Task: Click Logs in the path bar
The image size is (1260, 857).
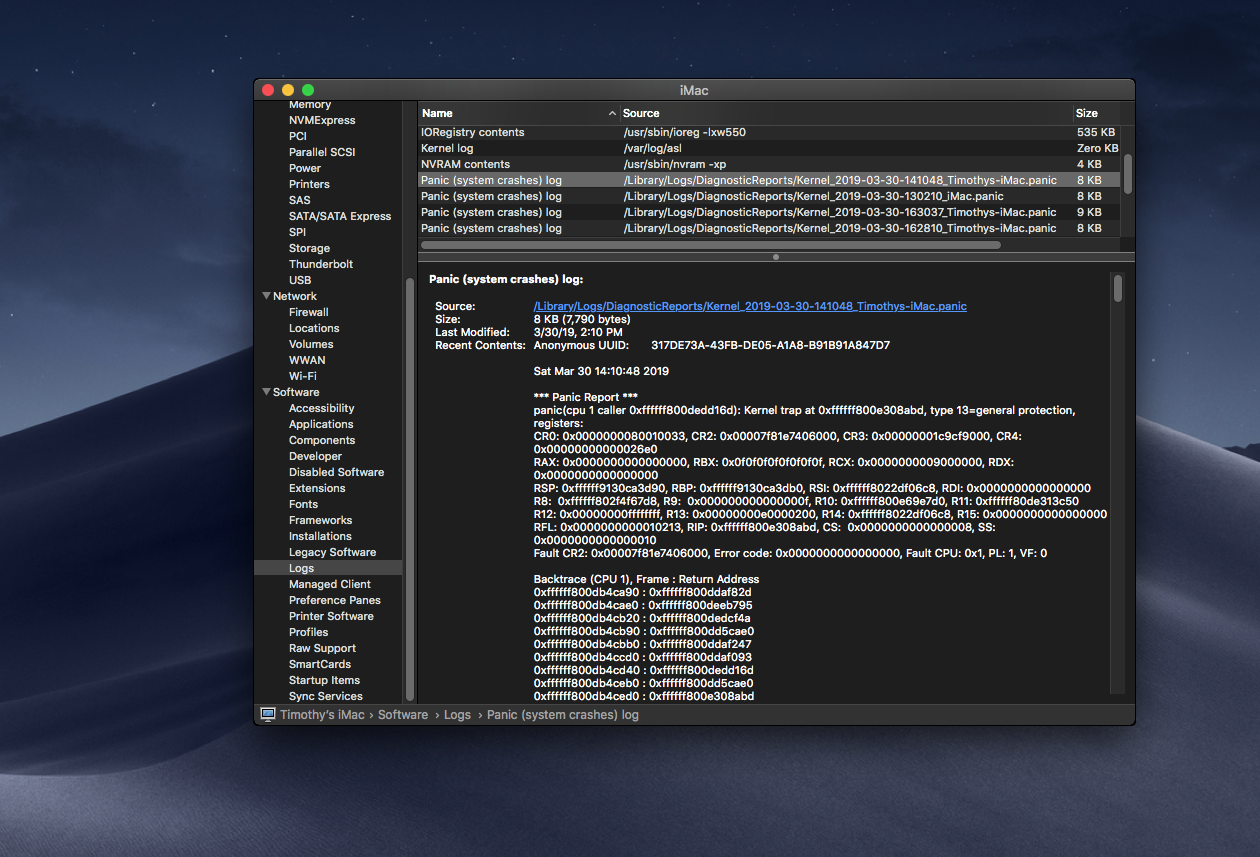Action: [457, 715]
